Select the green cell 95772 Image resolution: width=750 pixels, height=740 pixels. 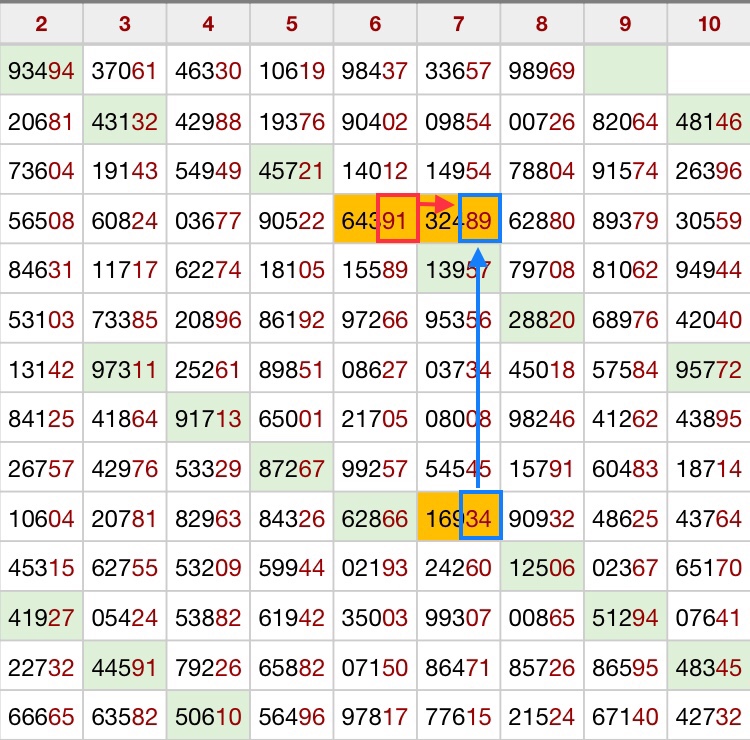[709, 369]
